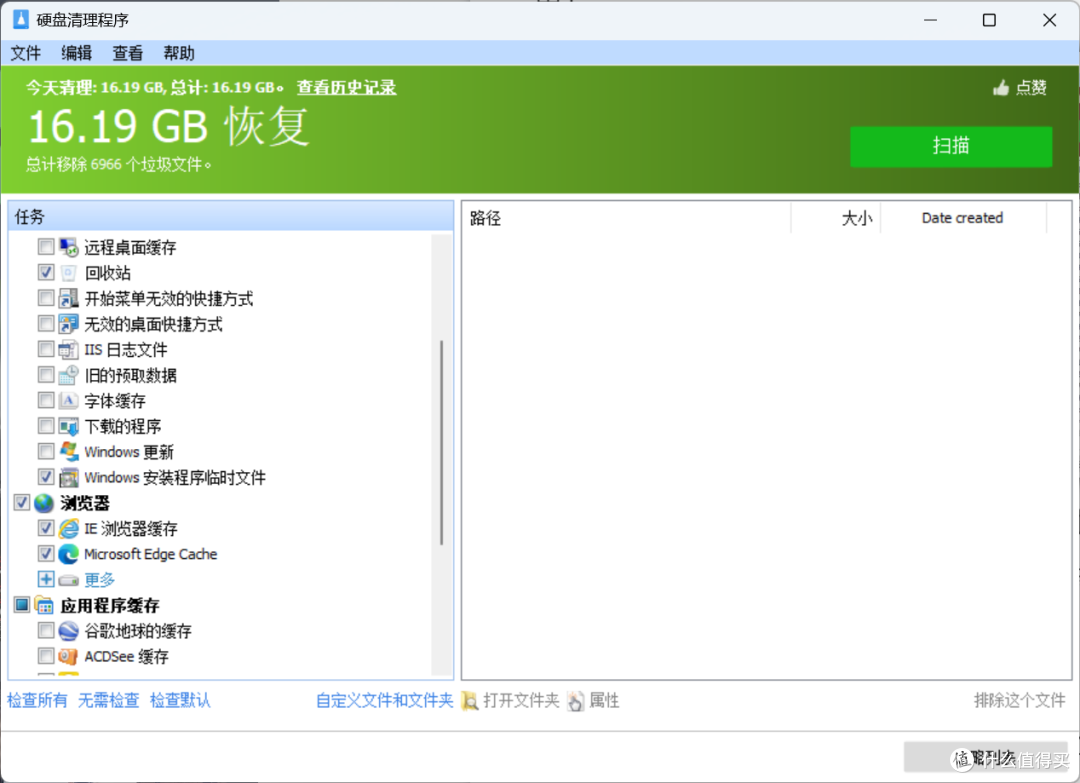Viewport: 1080px width, 783px height.
Task: Uncheck the 回收站 checkbox
Action: tap(45, 273)
